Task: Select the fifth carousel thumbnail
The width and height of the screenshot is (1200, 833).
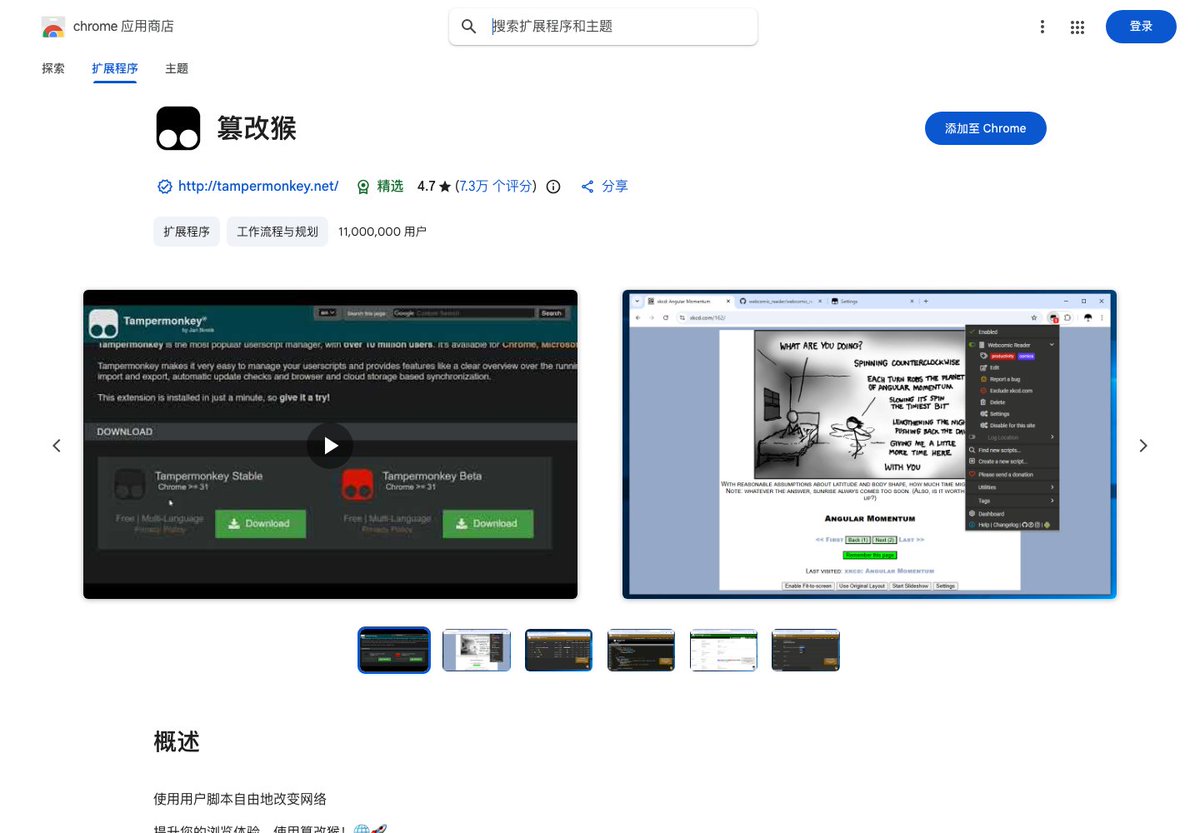Action: tap(723, 650)
